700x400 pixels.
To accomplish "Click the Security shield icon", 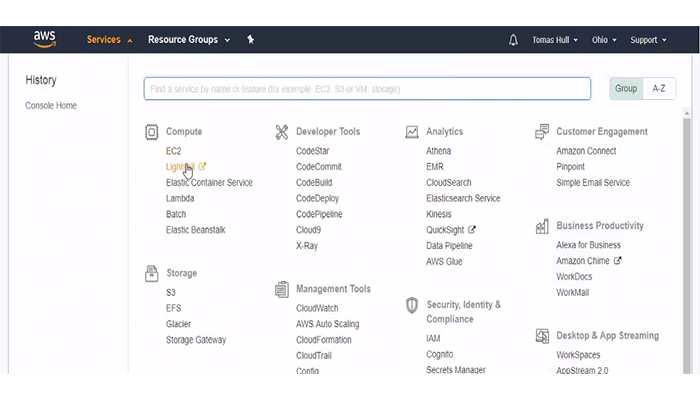I will pos(412,305).
